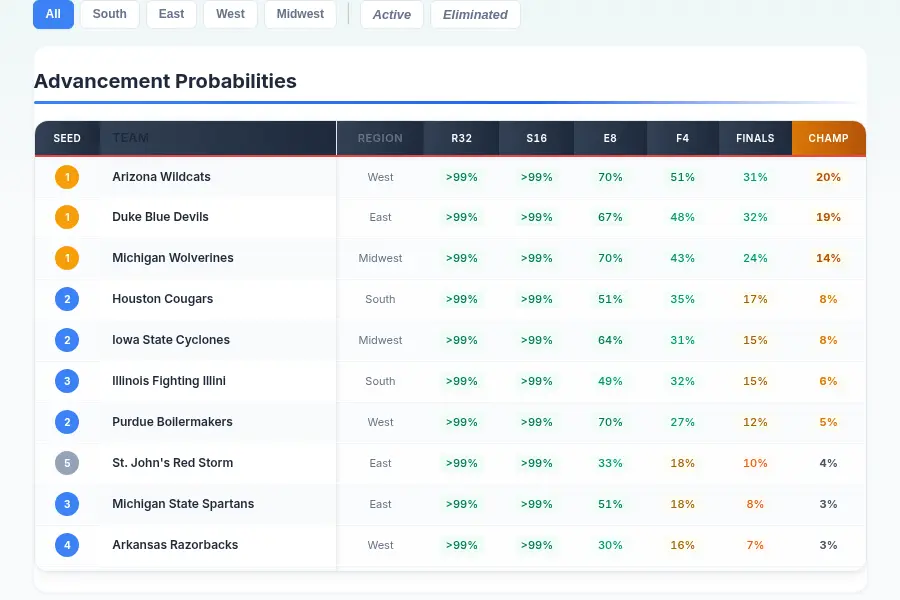Select the Purdue Boilermakers team name
The image size is (900, 600).
tap(172, 422)
